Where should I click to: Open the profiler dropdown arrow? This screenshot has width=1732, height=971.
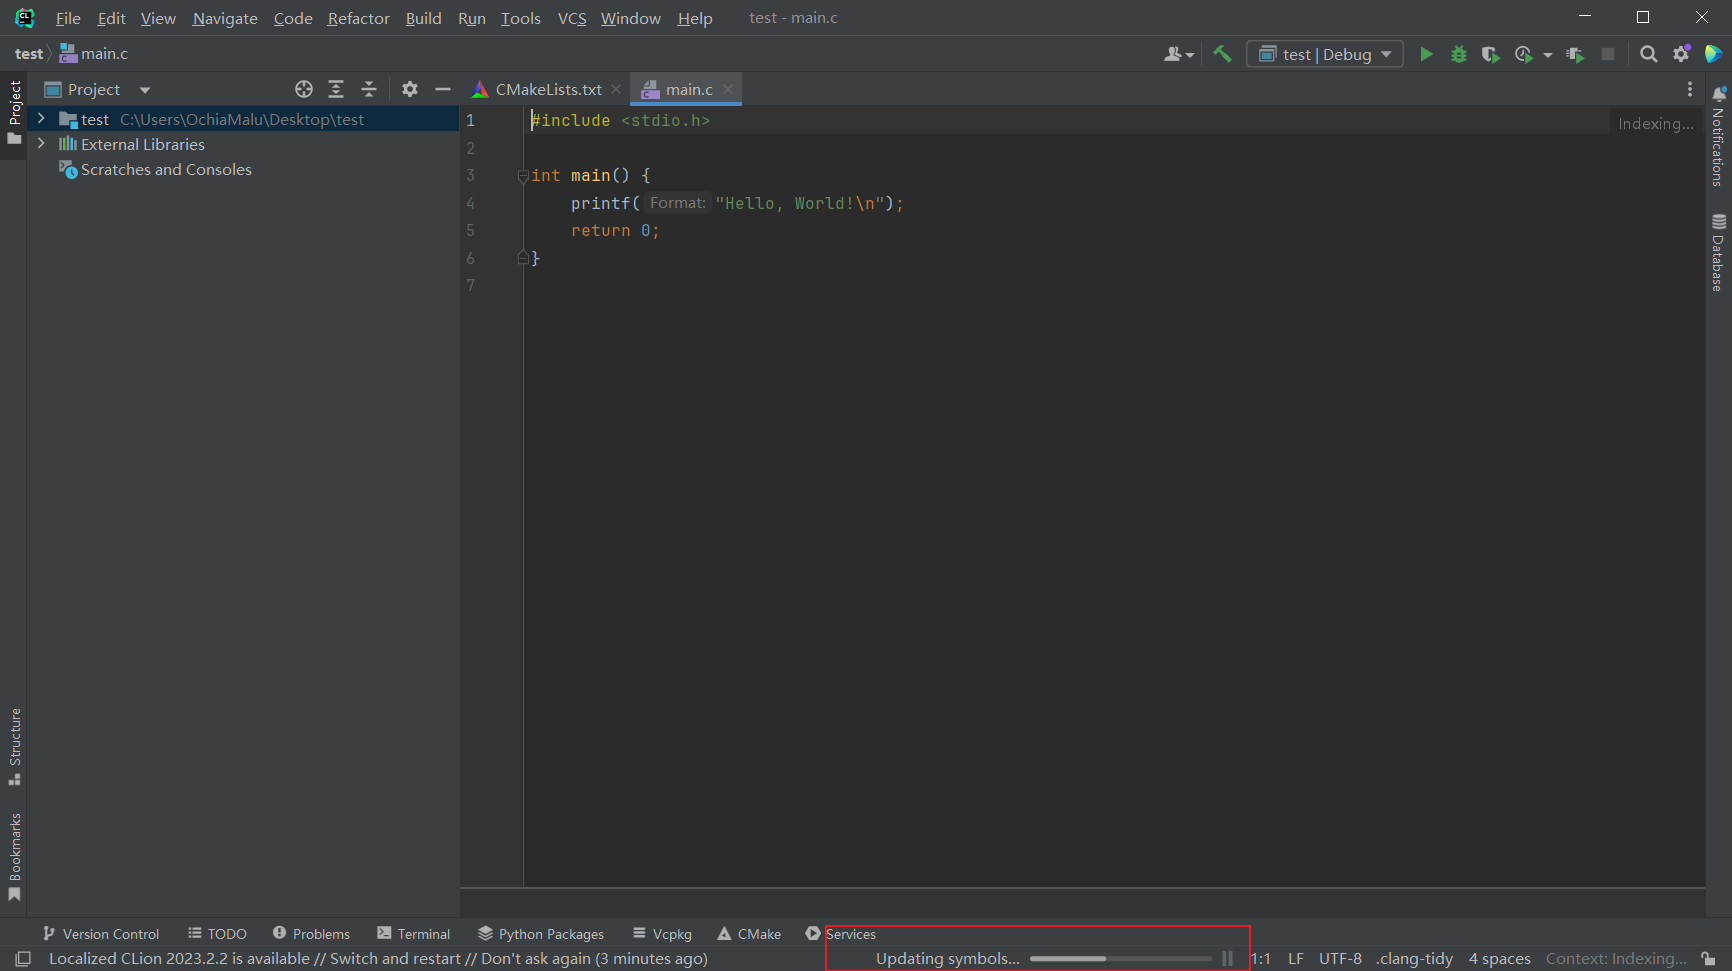pyautogui.click(x=1548, y=55)
